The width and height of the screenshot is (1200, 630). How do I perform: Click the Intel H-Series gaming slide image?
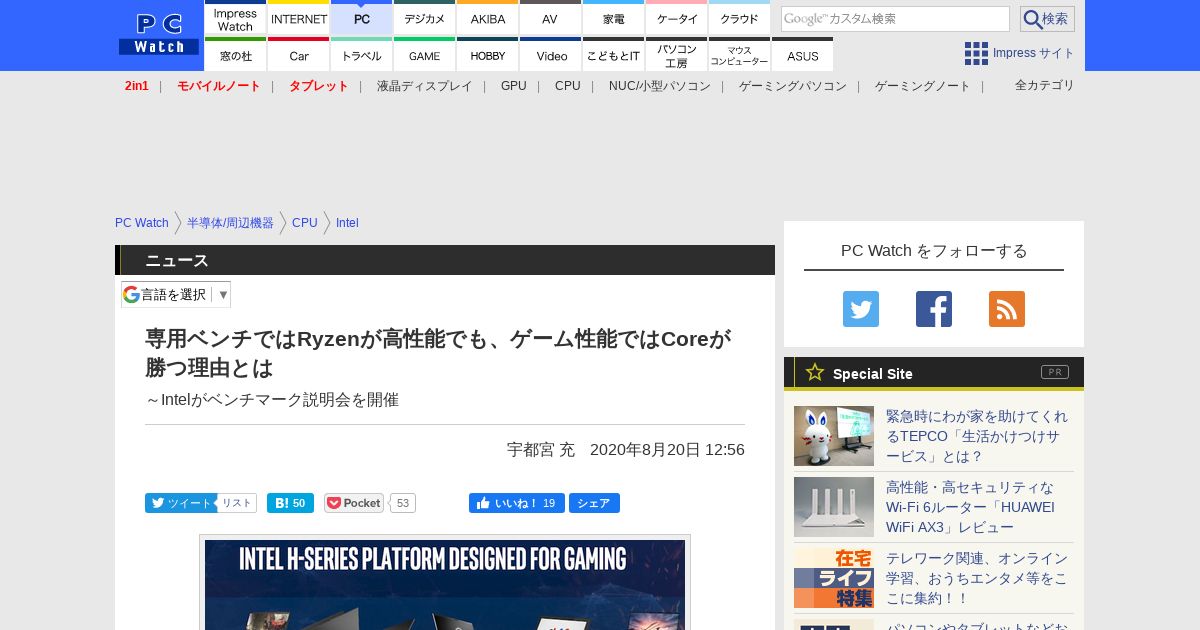[x=445, y=585]
